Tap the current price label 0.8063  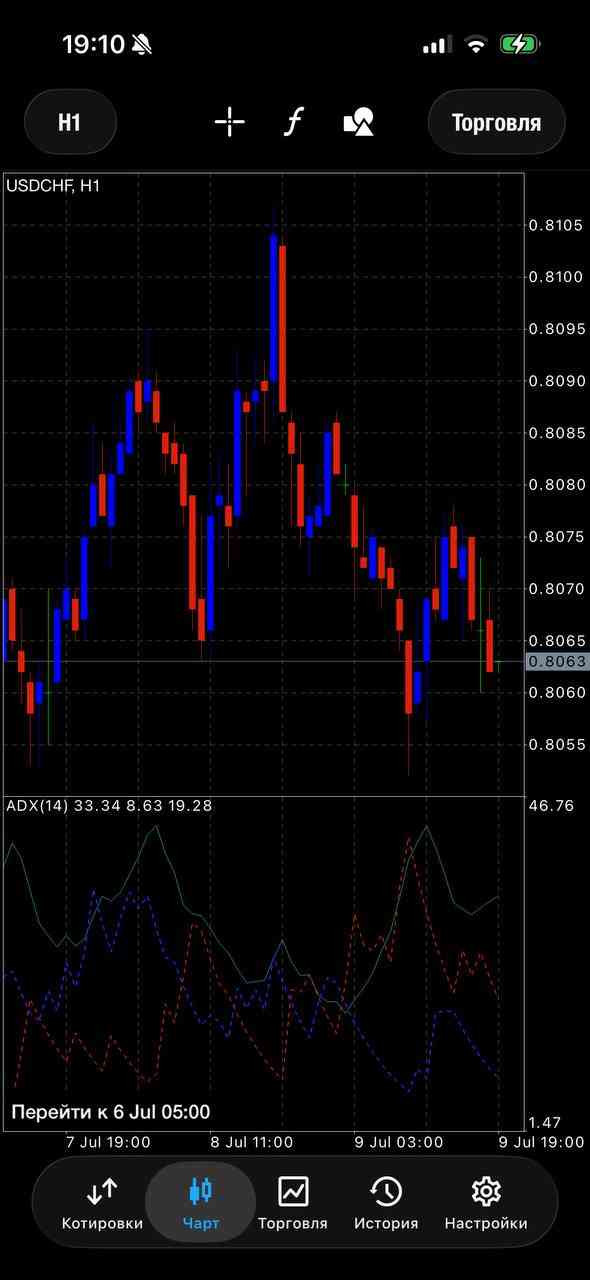pos(558,661)
